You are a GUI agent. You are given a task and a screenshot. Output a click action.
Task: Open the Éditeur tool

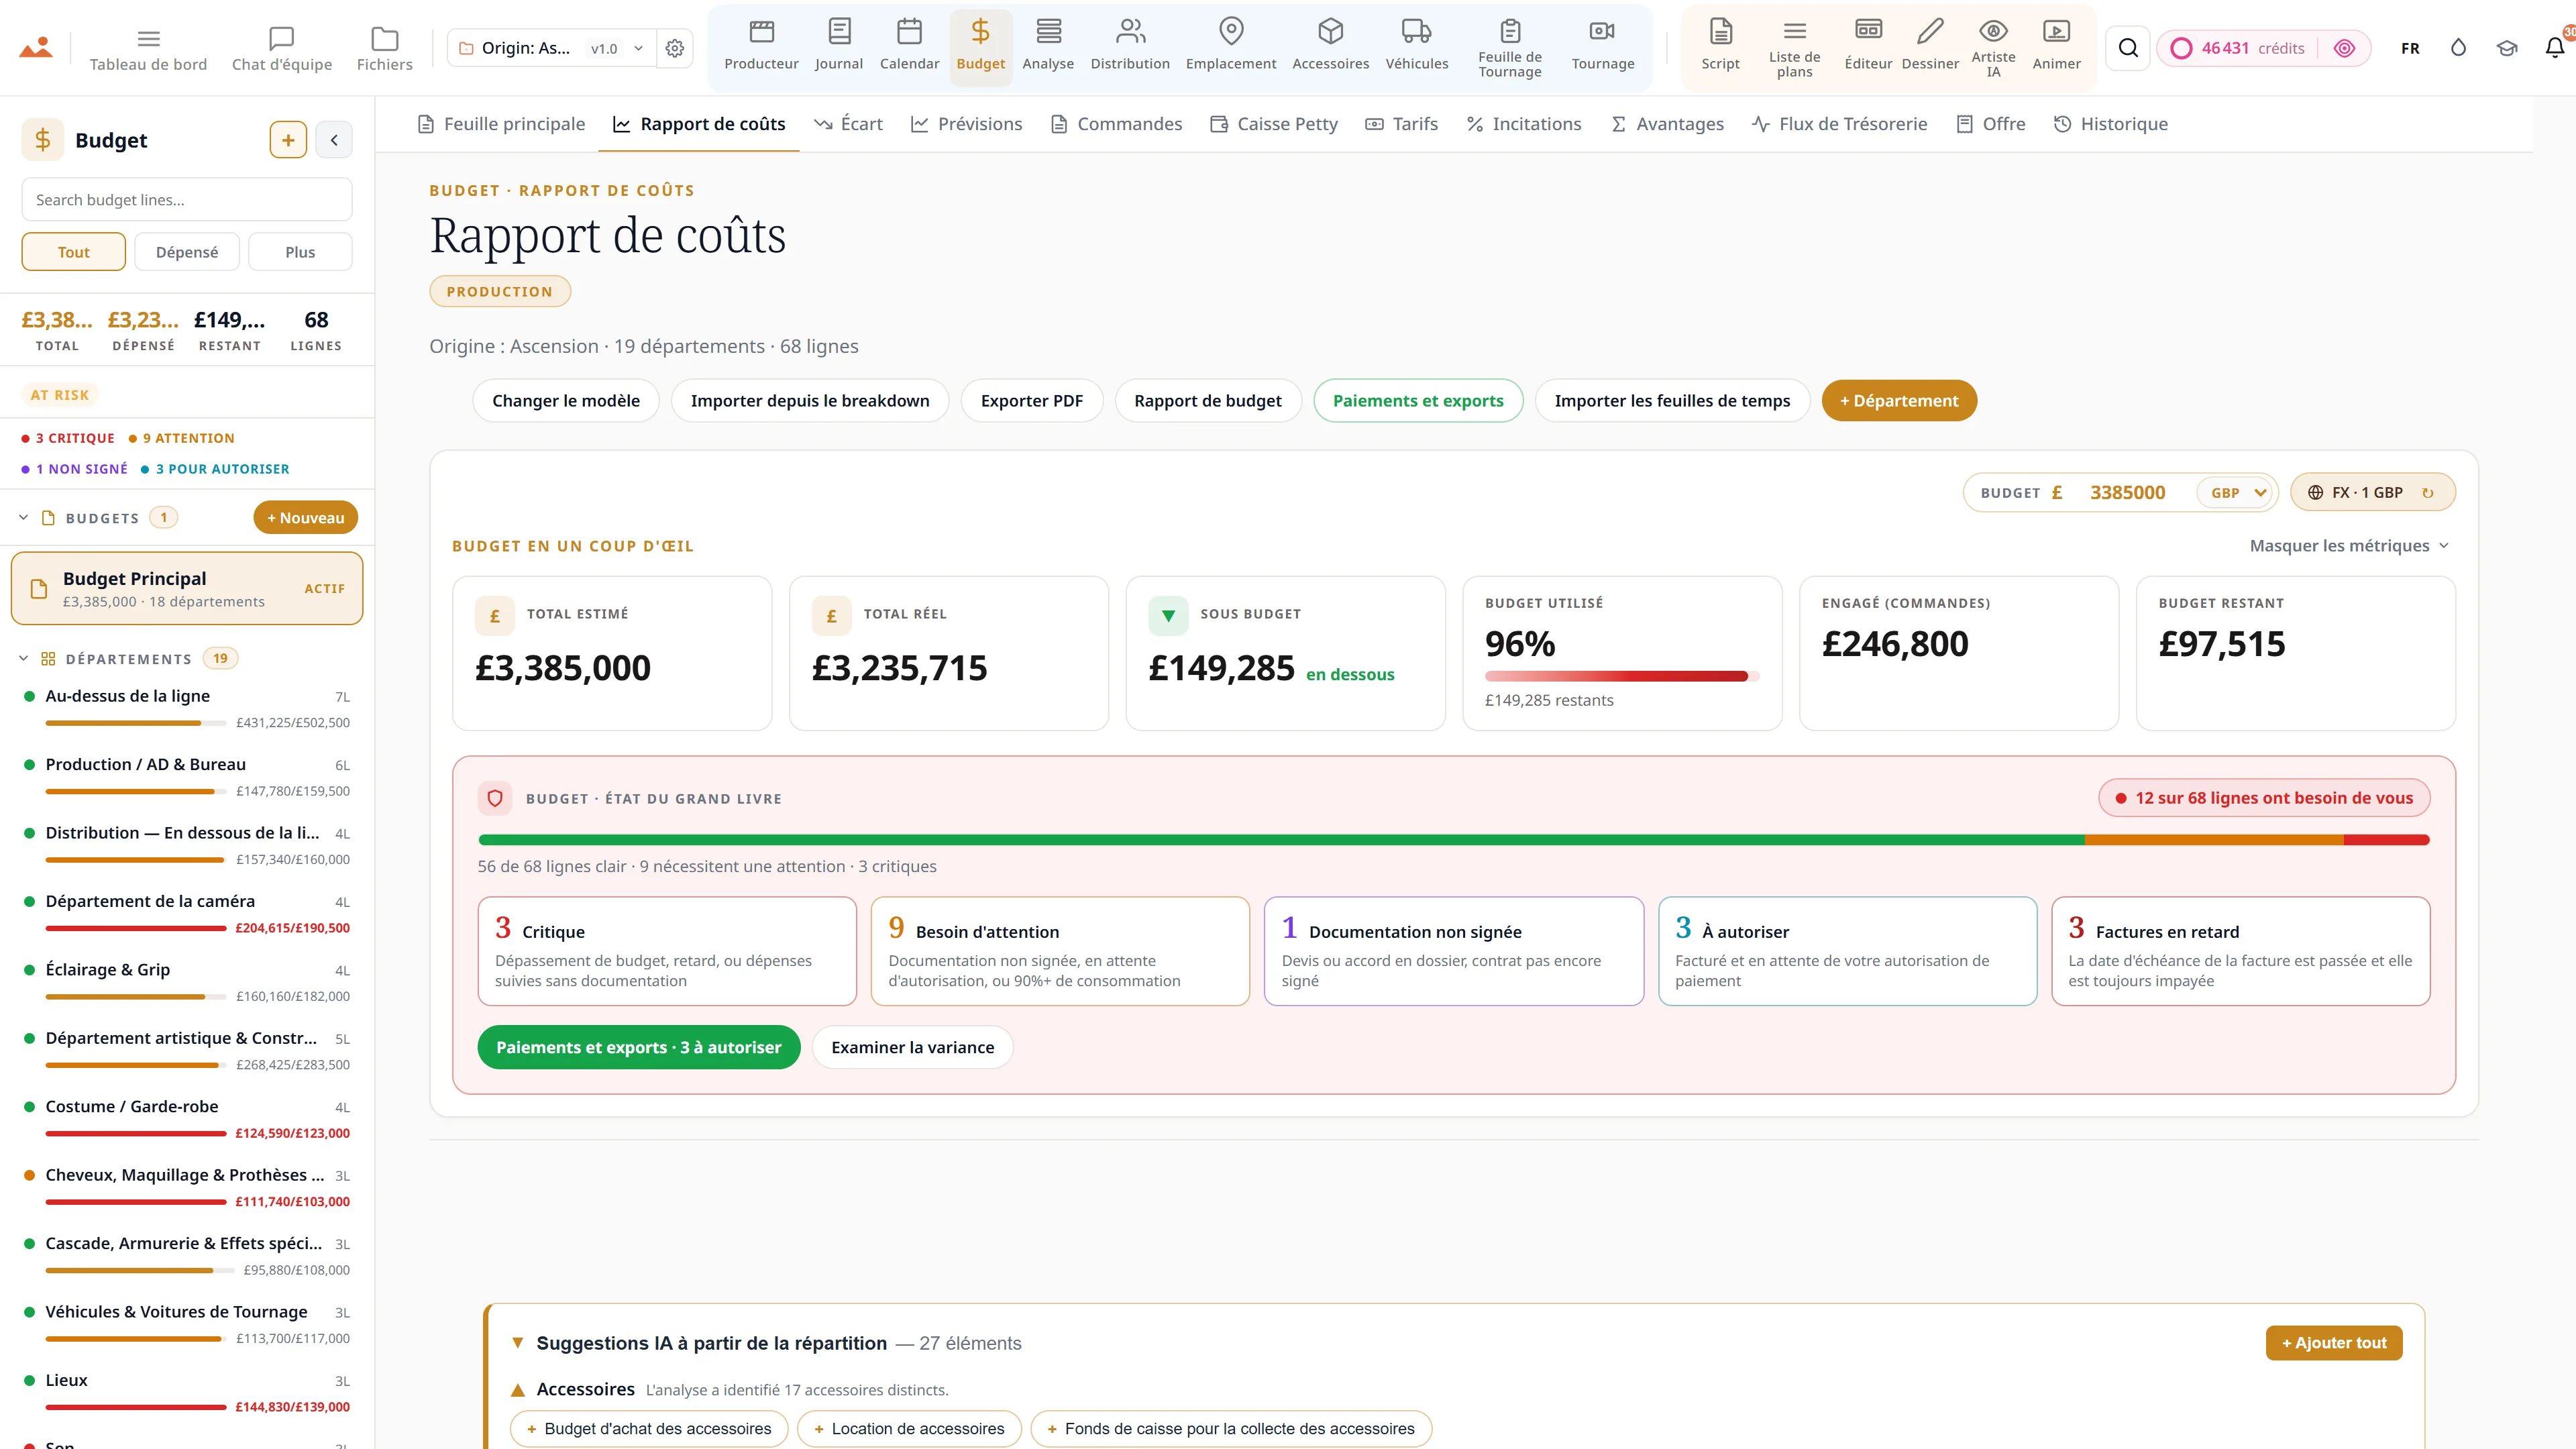pos(1868,46)
